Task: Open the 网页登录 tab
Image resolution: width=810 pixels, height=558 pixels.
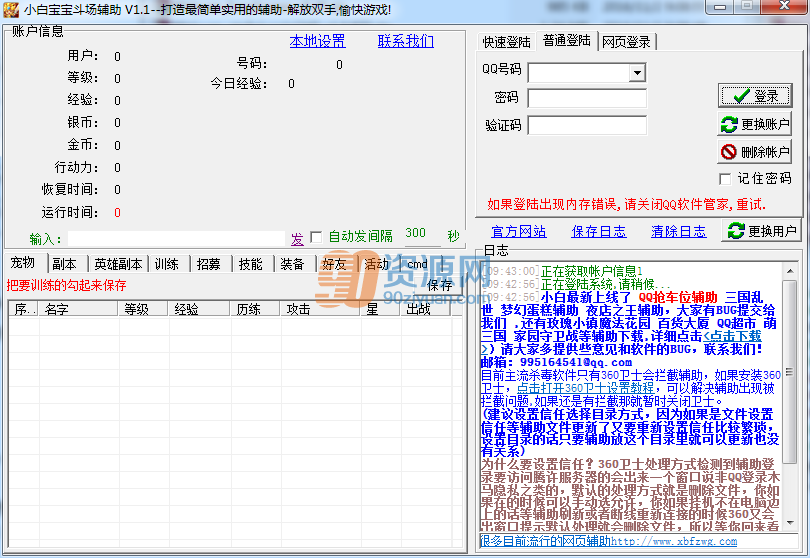Action: point(627,42)
